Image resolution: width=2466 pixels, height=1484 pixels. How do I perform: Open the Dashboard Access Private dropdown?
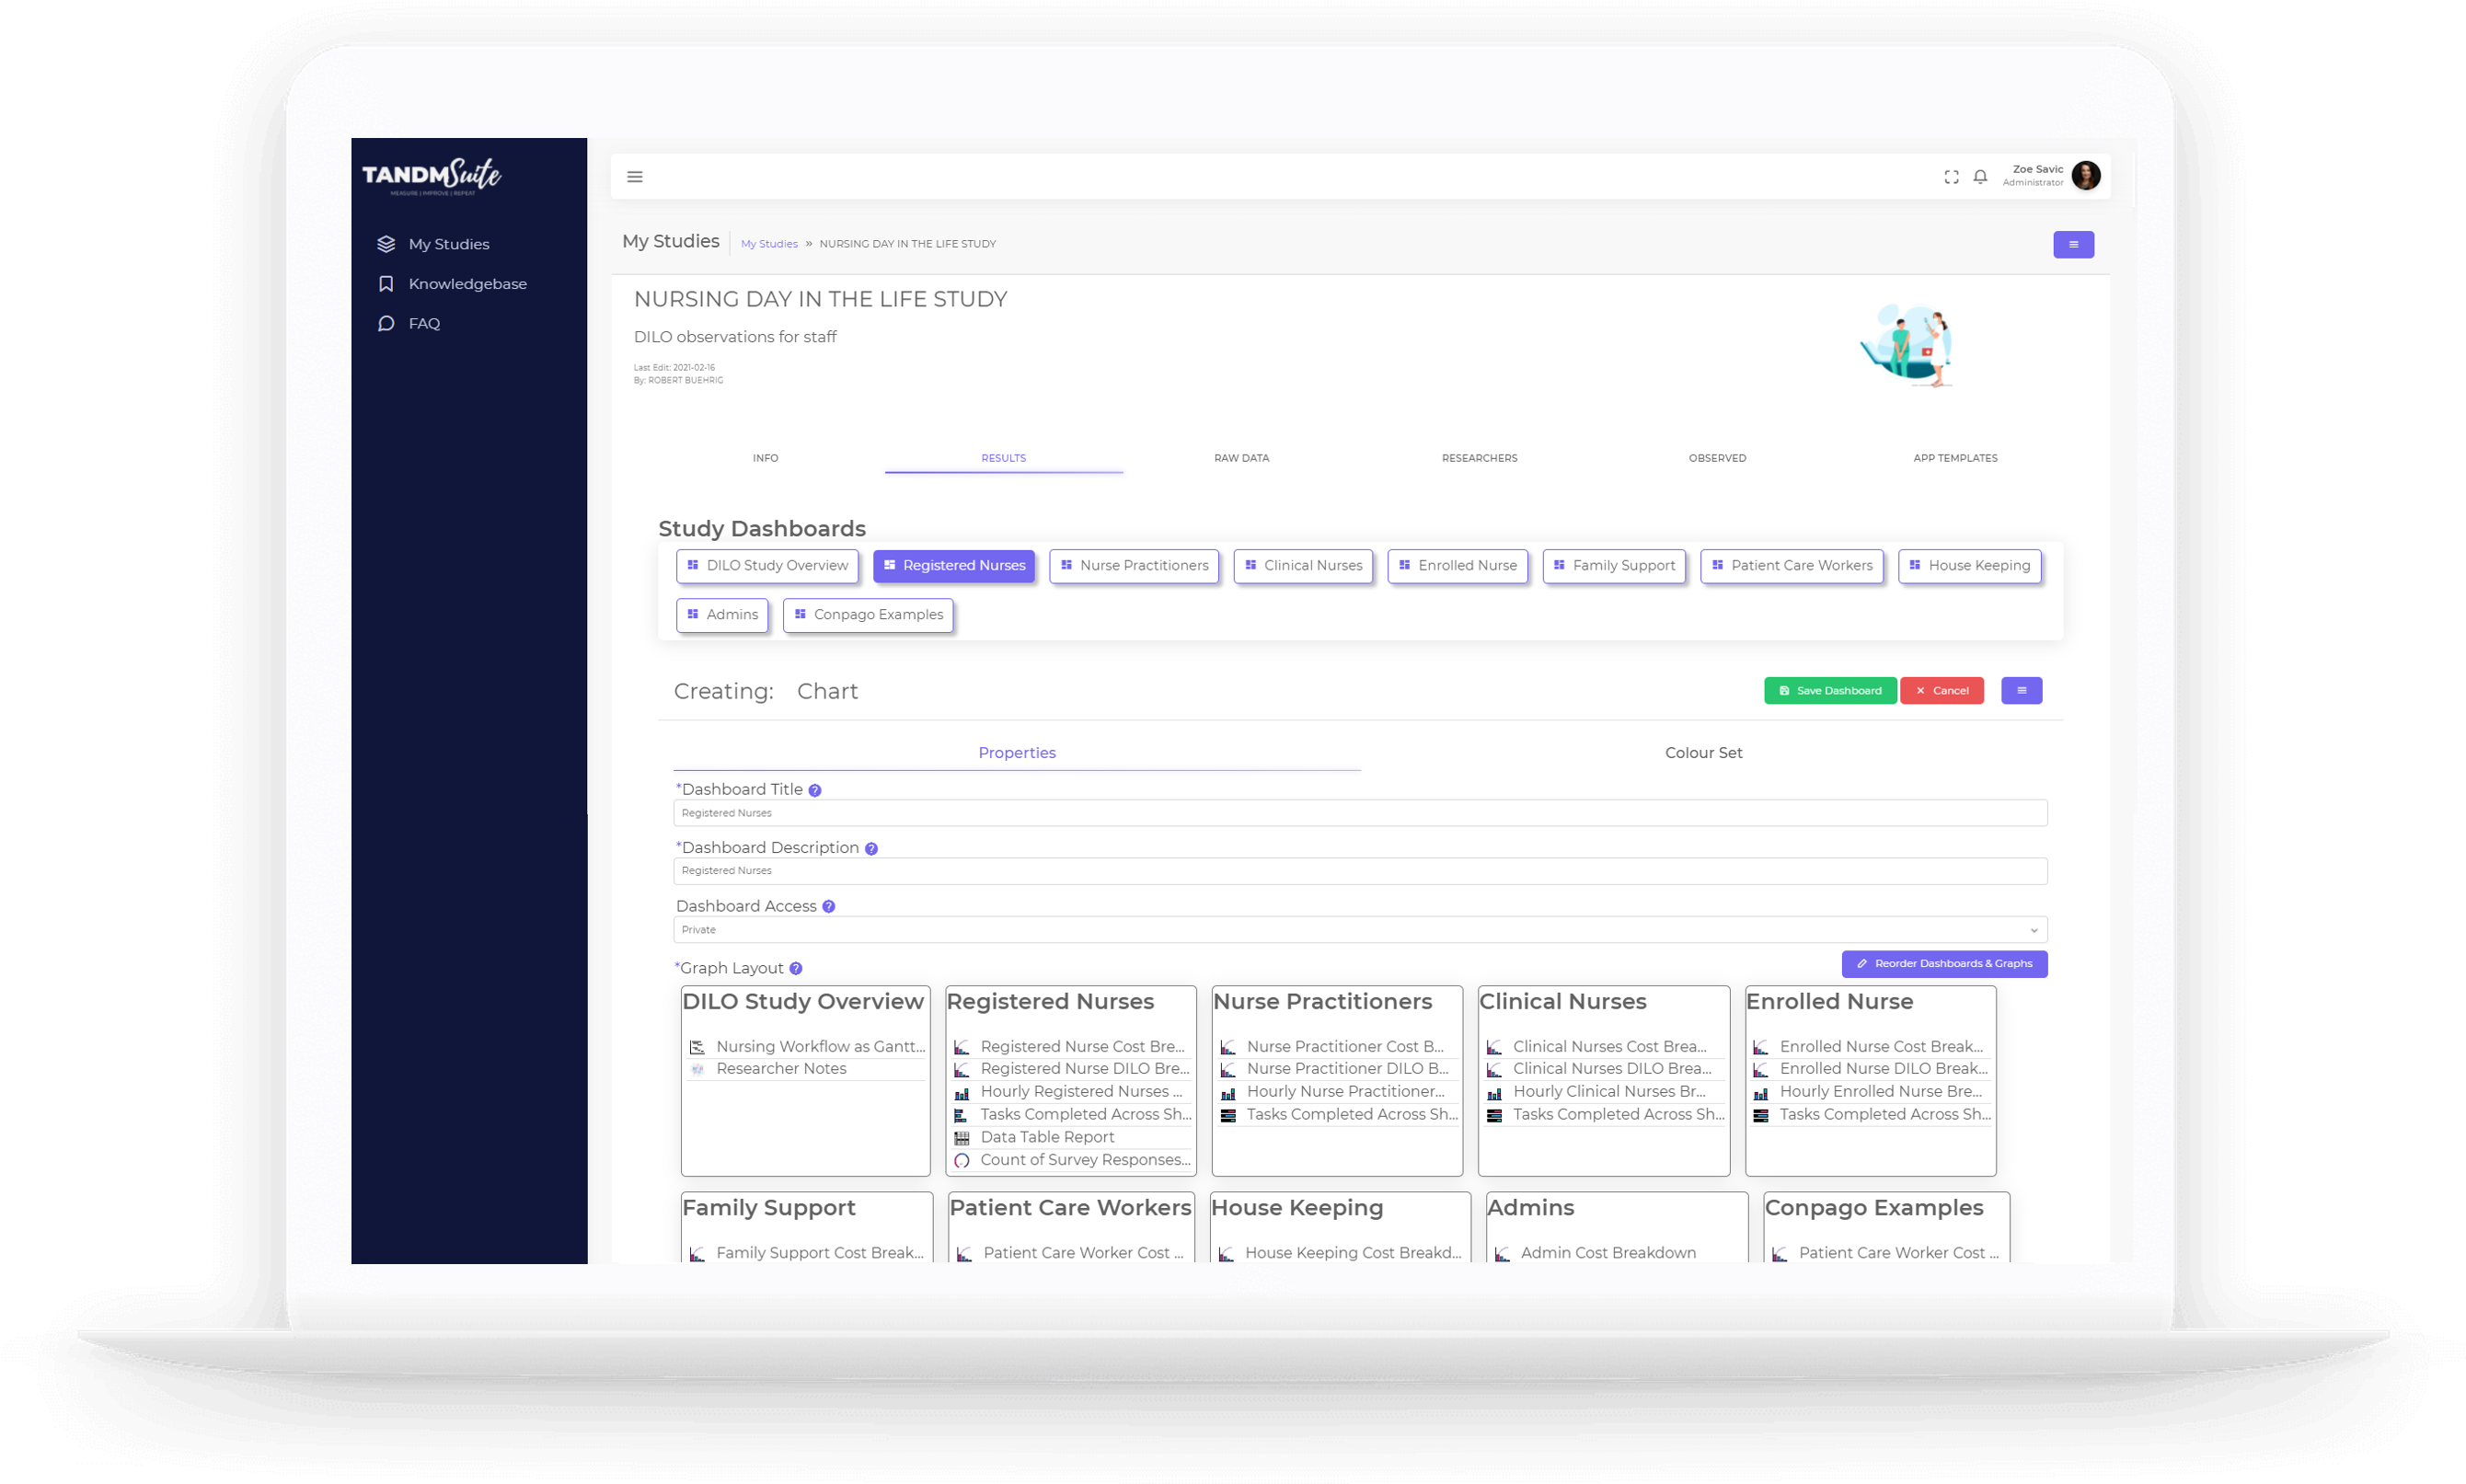(1360, 930)
